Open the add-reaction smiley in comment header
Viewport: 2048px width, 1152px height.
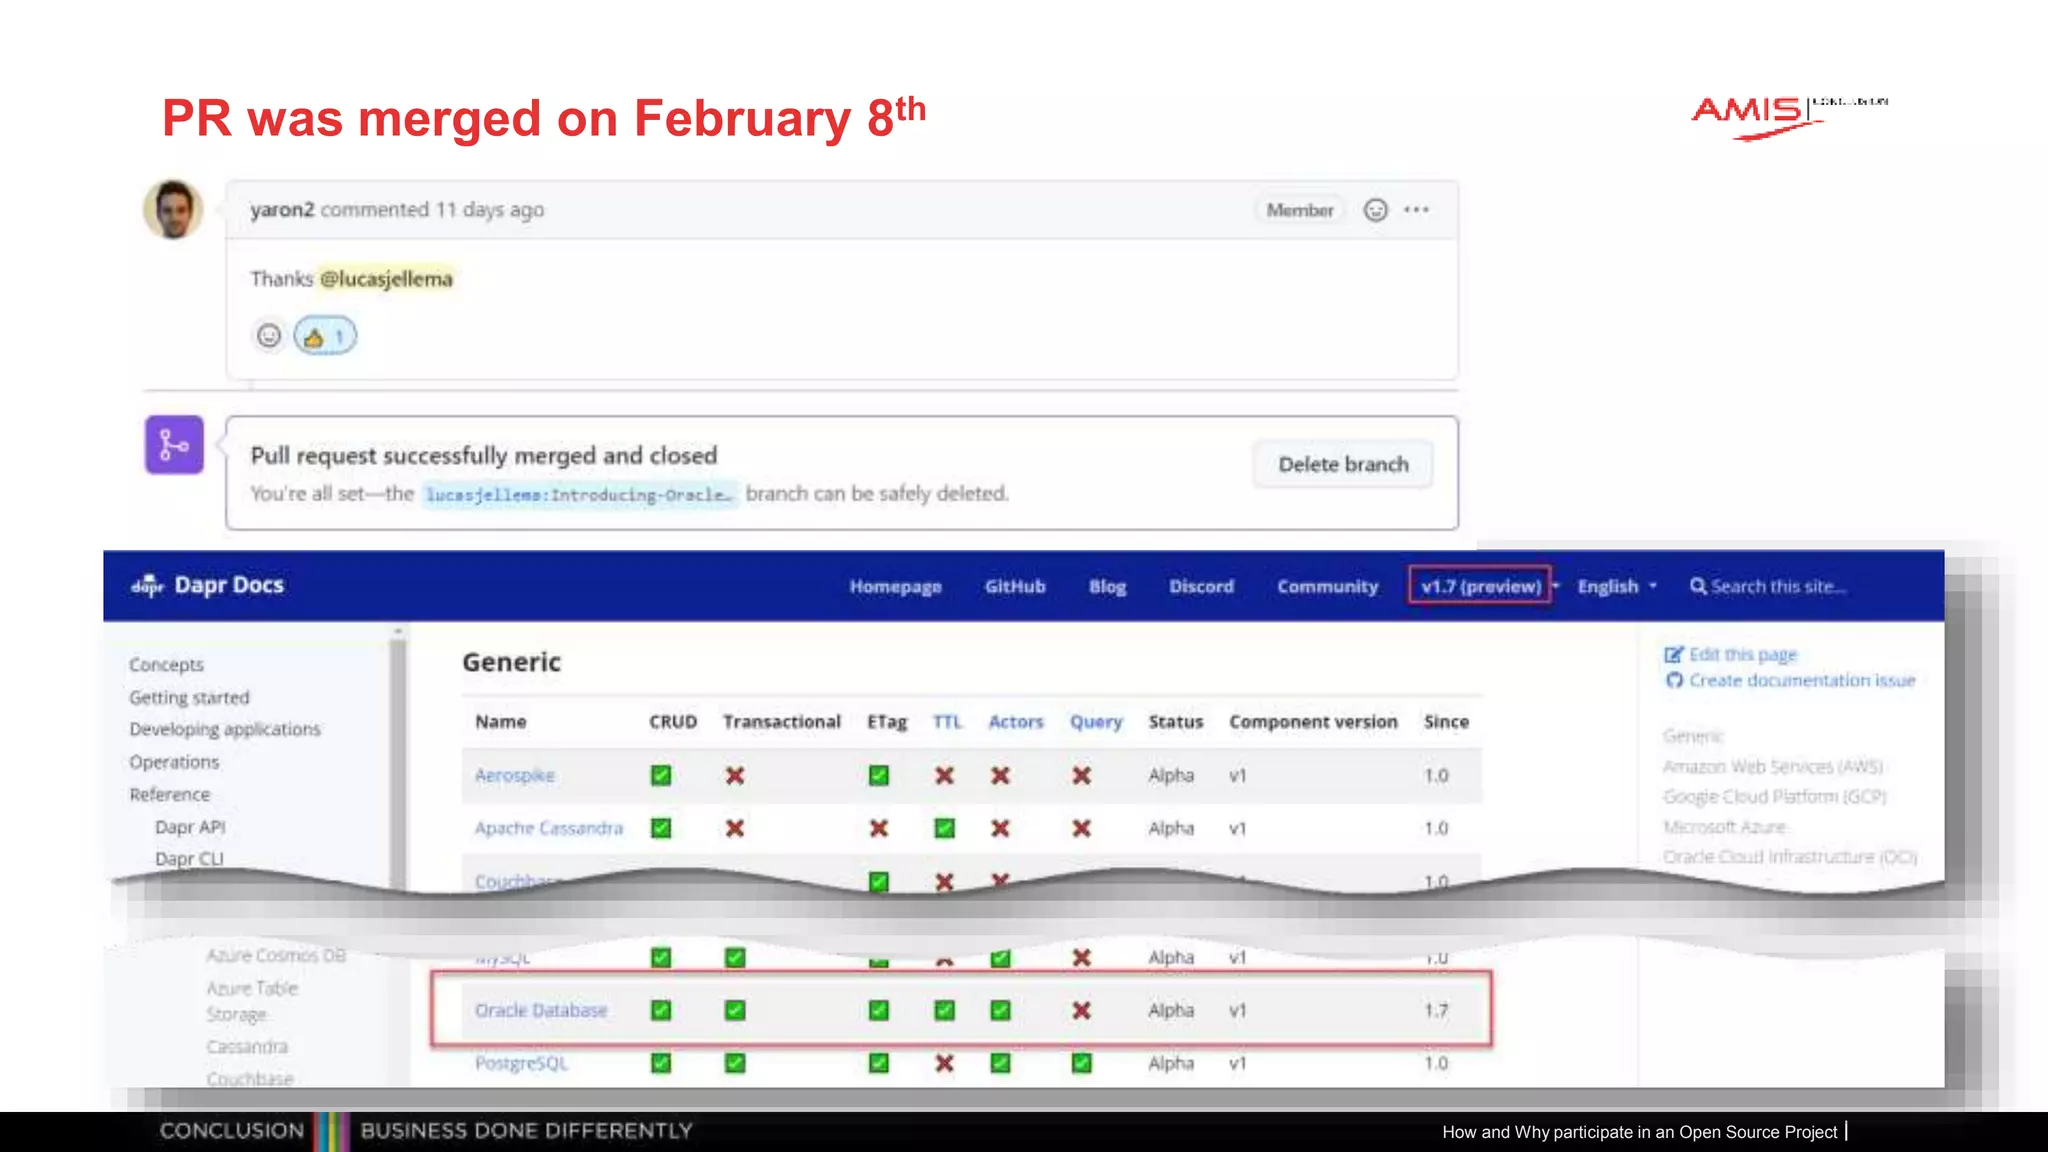1376,210
